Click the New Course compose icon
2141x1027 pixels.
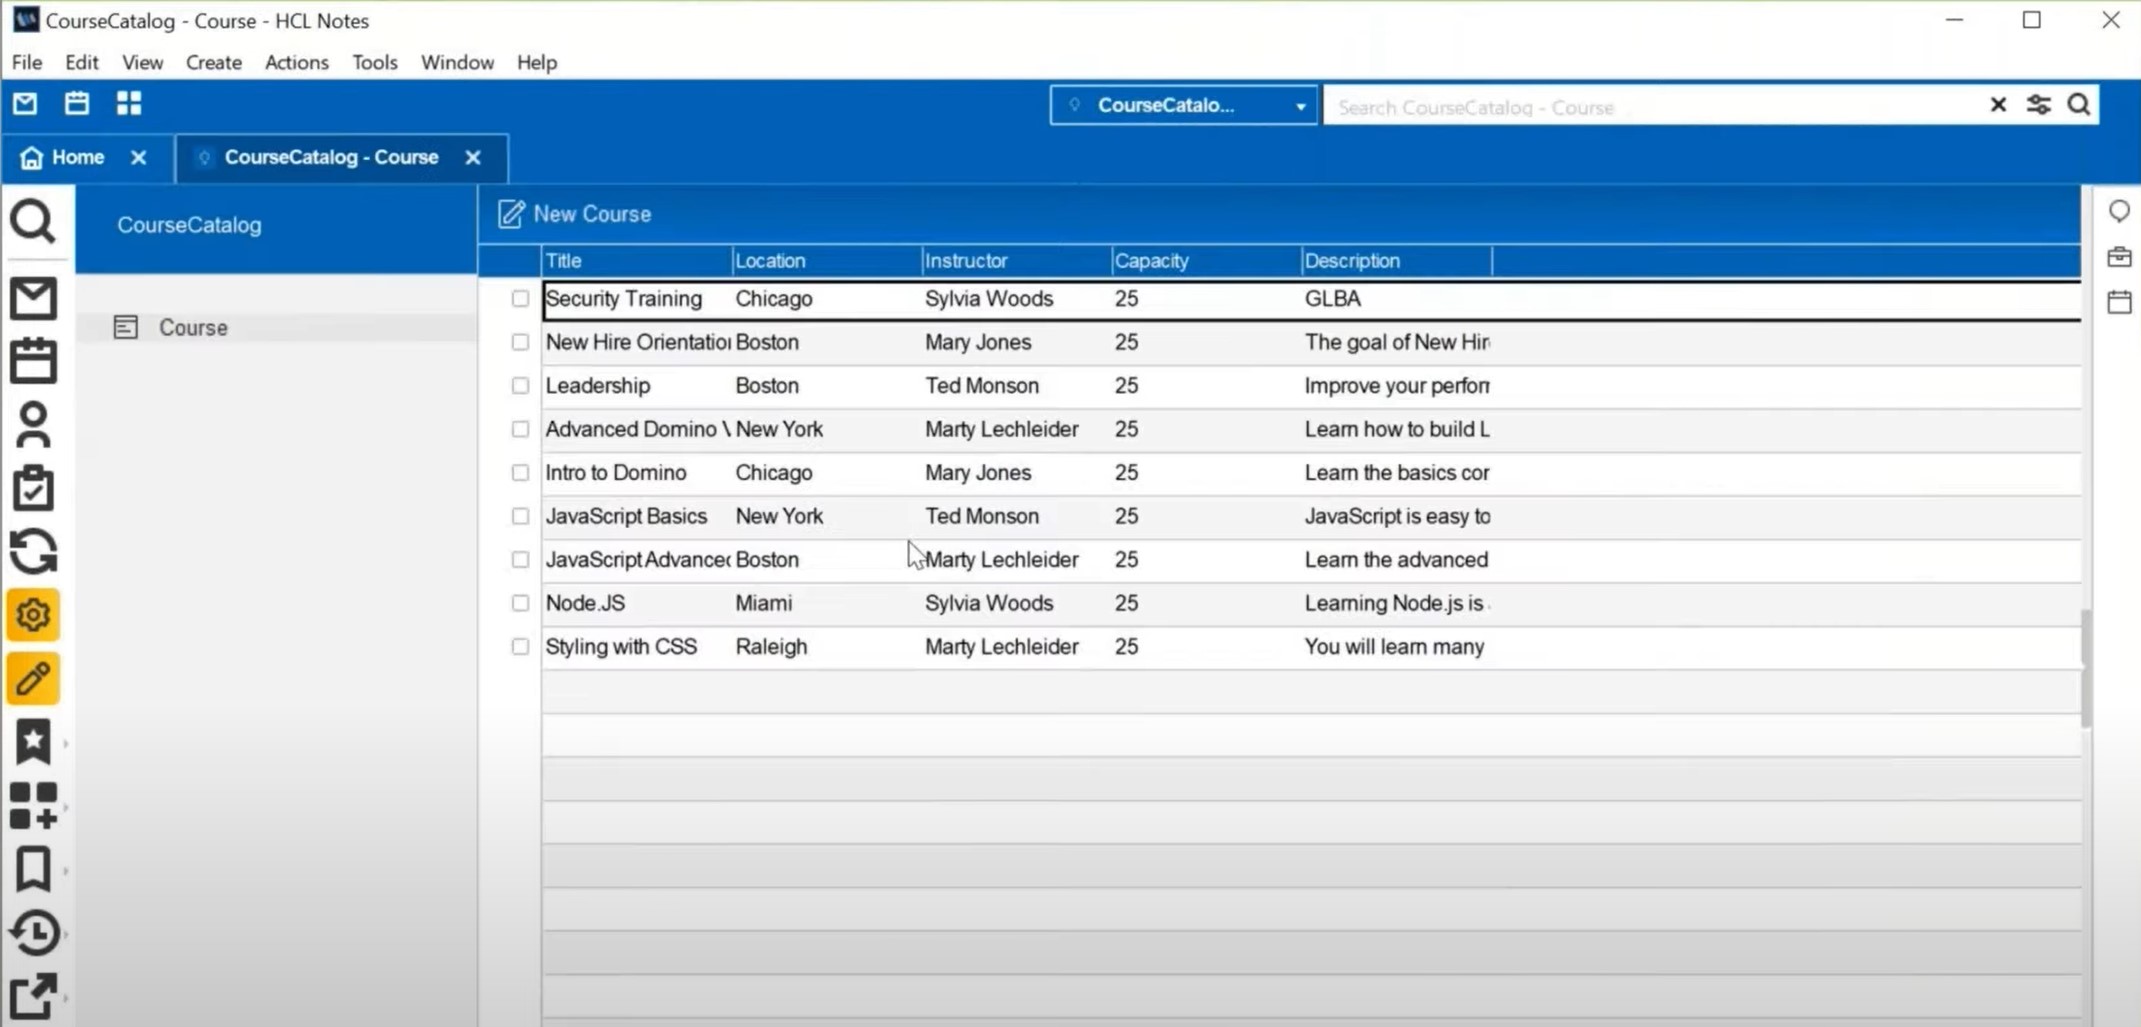tap(511, 214)
